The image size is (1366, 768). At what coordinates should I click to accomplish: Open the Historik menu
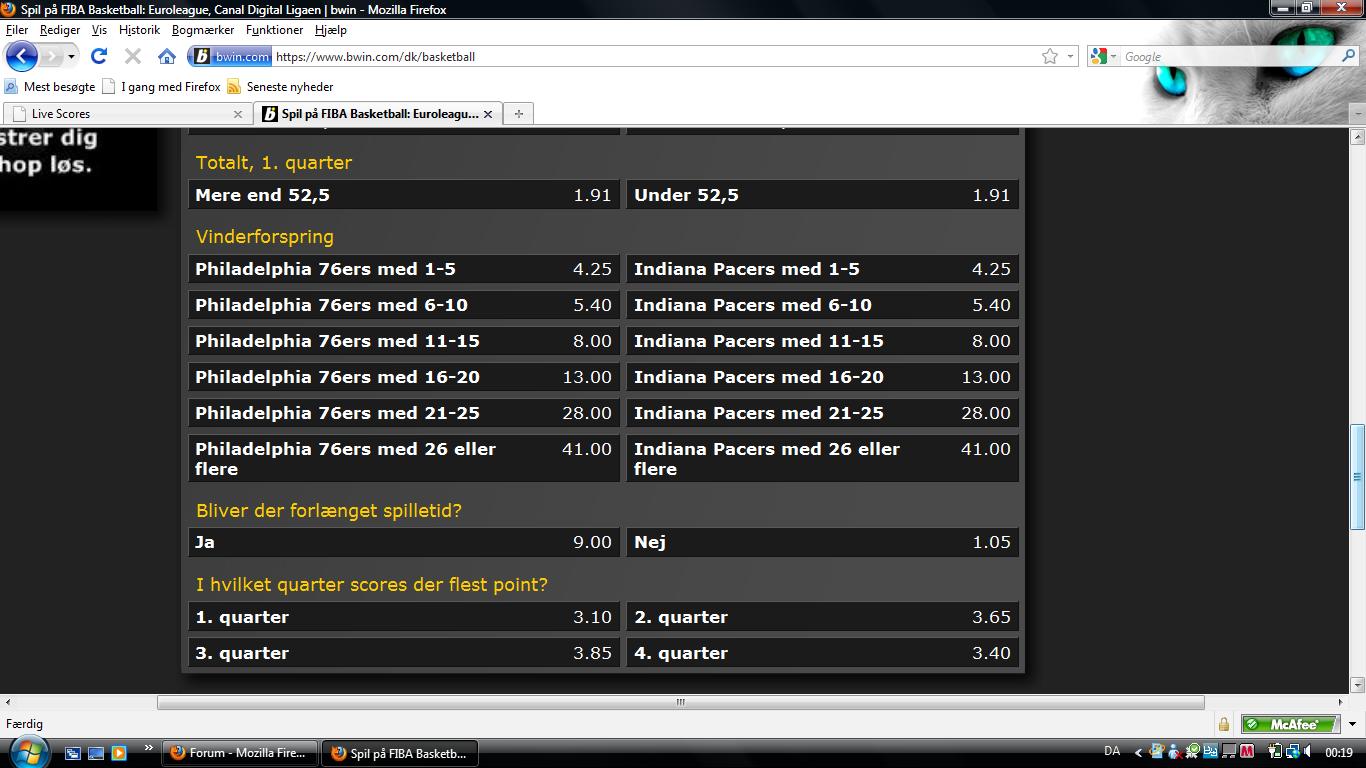tap(139, 30)
